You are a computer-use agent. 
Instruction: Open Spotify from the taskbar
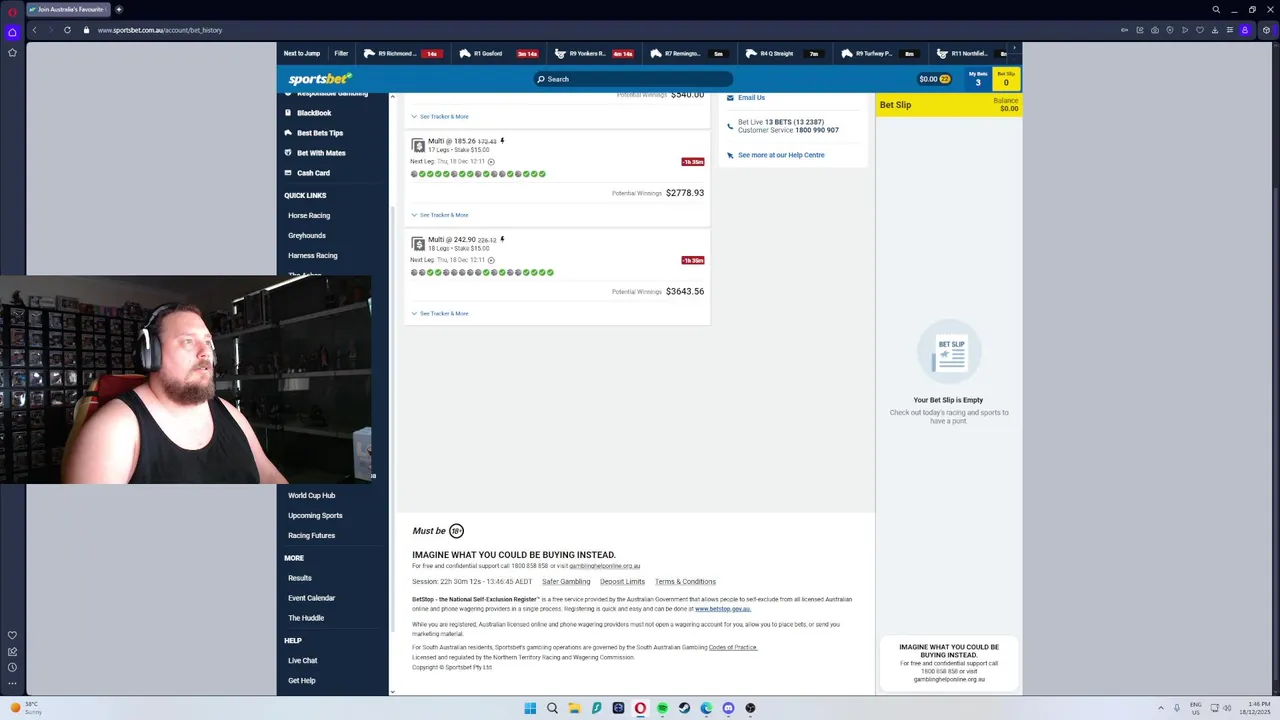coord(662,708)
